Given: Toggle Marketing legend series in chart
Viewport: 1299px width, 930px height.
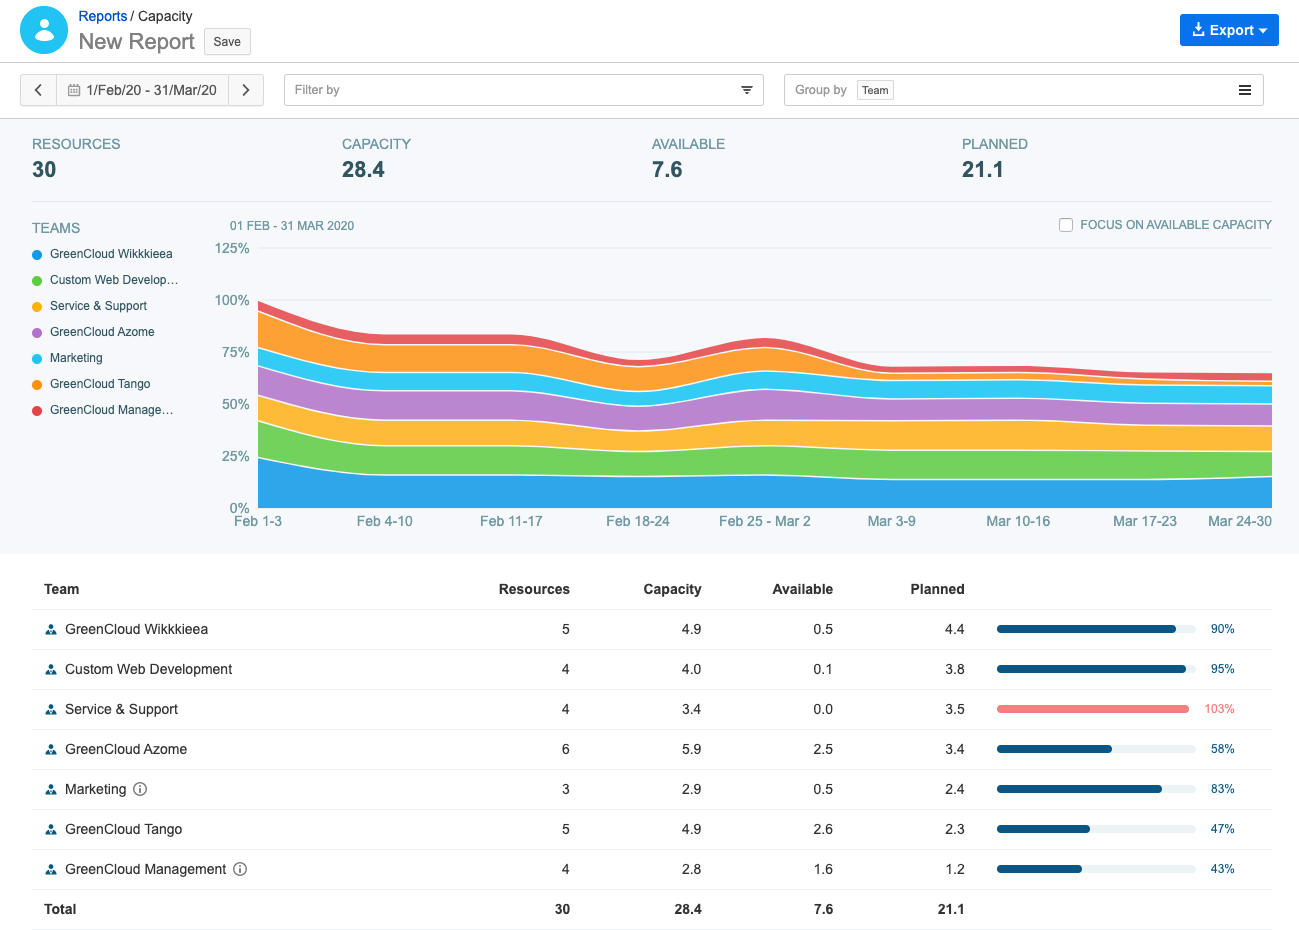Looking at the screenshot, I should (x=76, y=358).
